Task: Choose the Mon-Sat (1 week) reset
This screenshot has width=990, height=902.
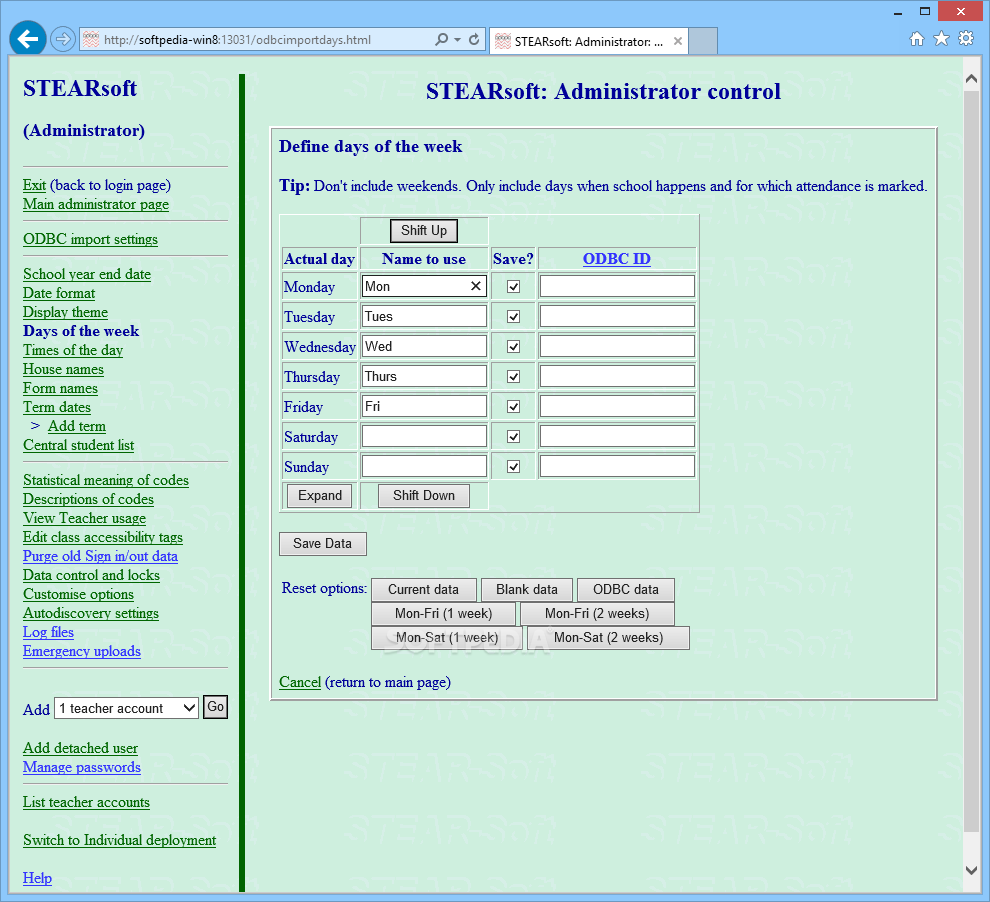Action: coord(447,638)
